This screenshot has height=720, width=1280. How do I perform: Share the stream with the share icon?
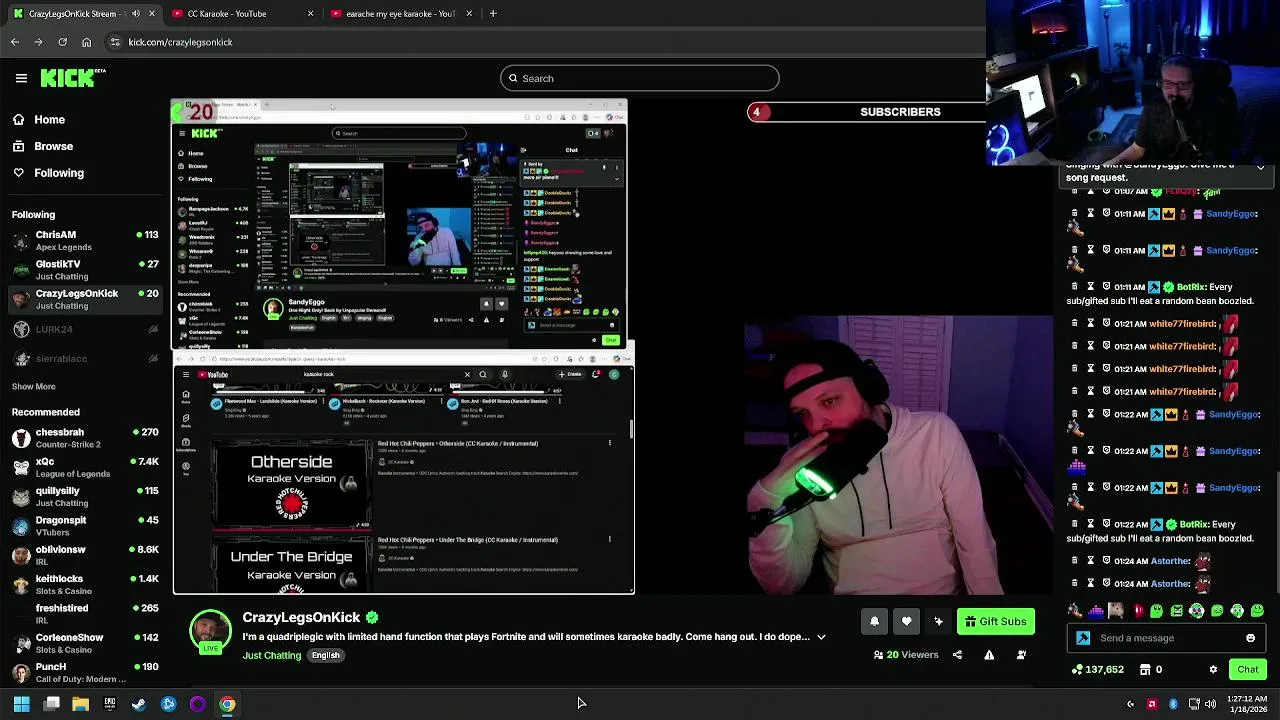point(957,655)
